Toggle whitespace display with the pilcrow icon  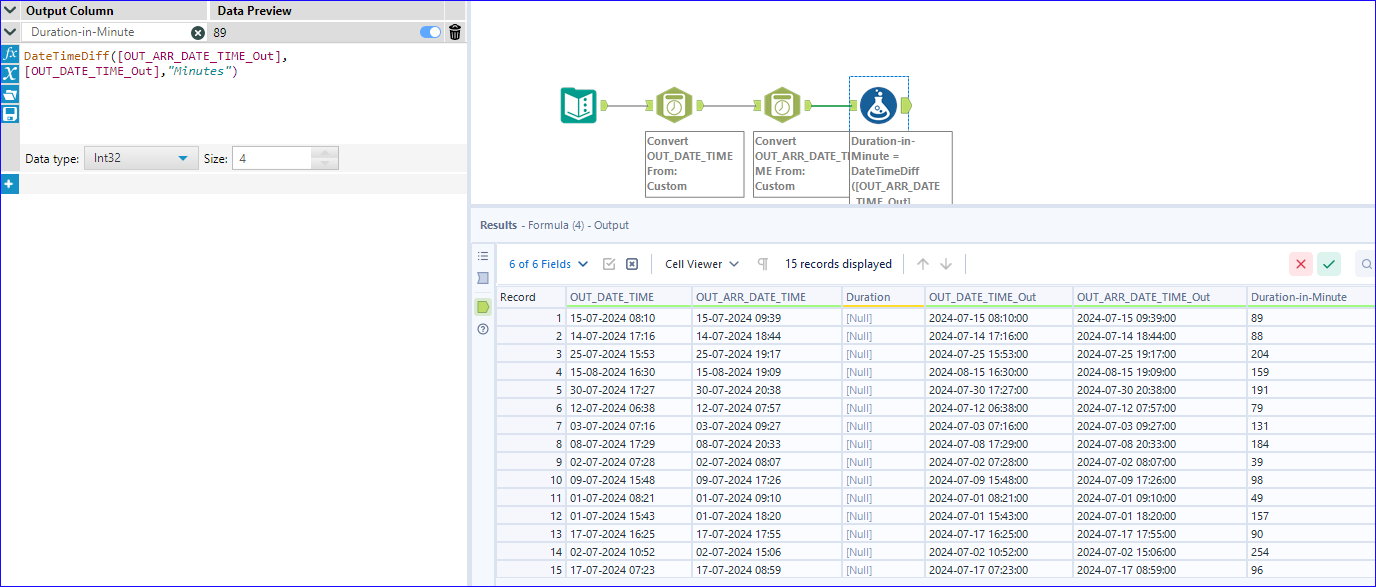point(761,263)
